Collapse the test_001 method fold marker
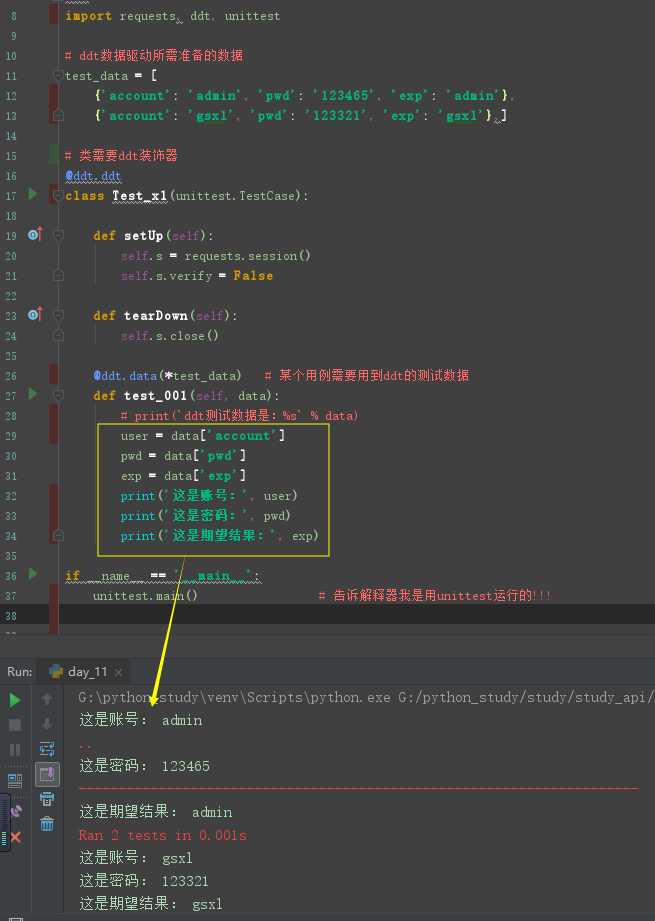 point(58,395)
